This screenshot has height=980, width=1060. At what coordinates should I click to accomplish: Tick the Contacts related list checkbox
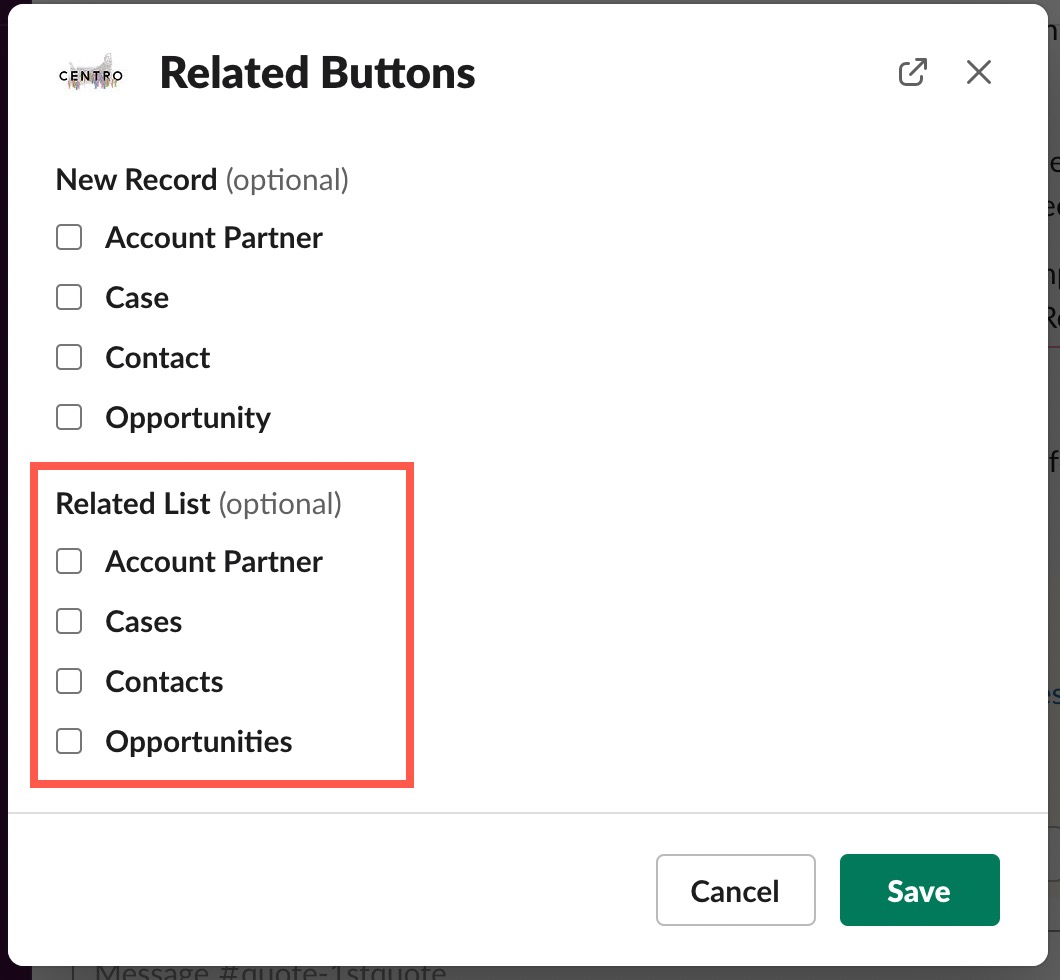69,681
